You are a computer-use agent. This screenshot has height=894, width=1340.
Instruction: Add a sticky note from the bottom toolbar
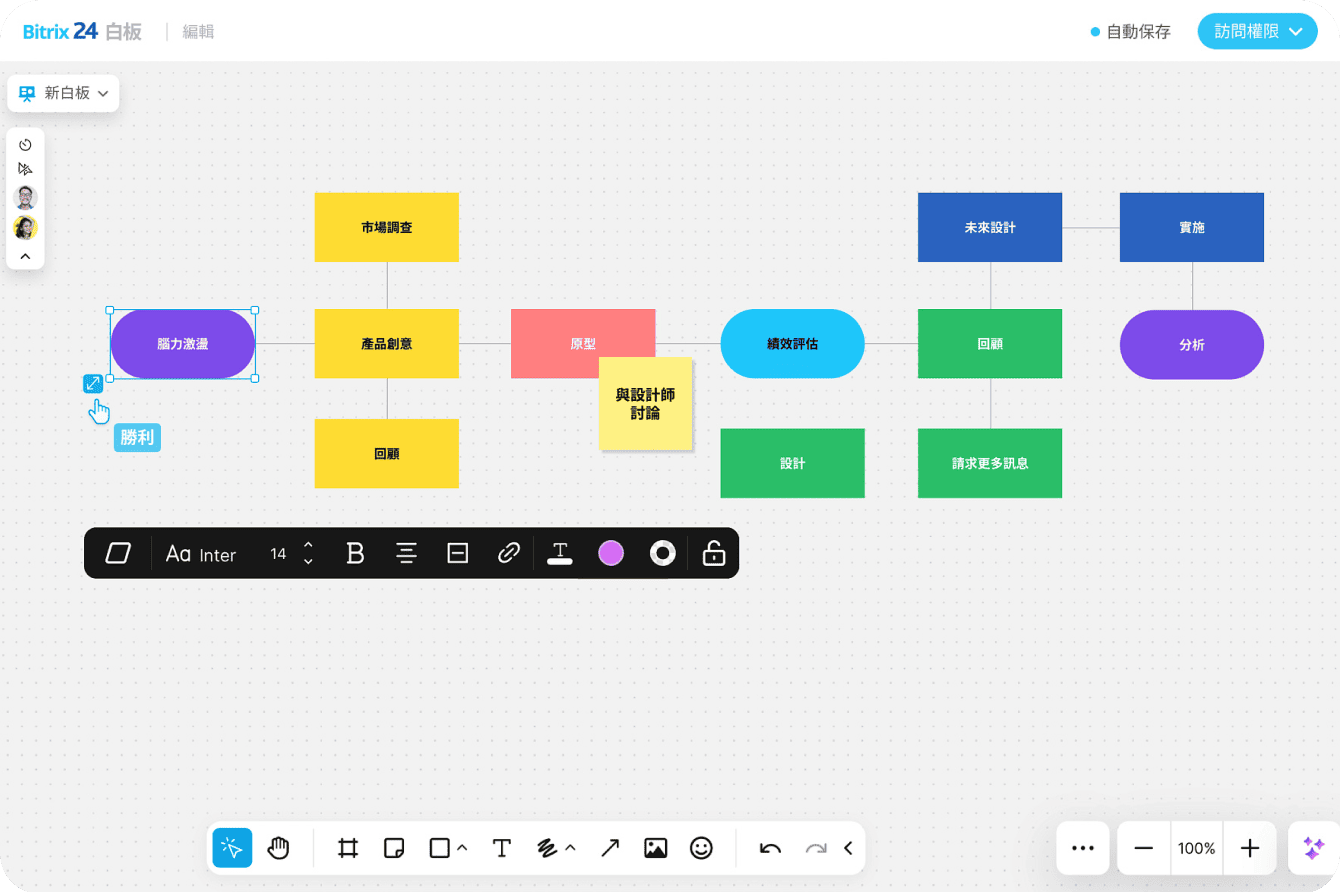click(x=394, y=848)
